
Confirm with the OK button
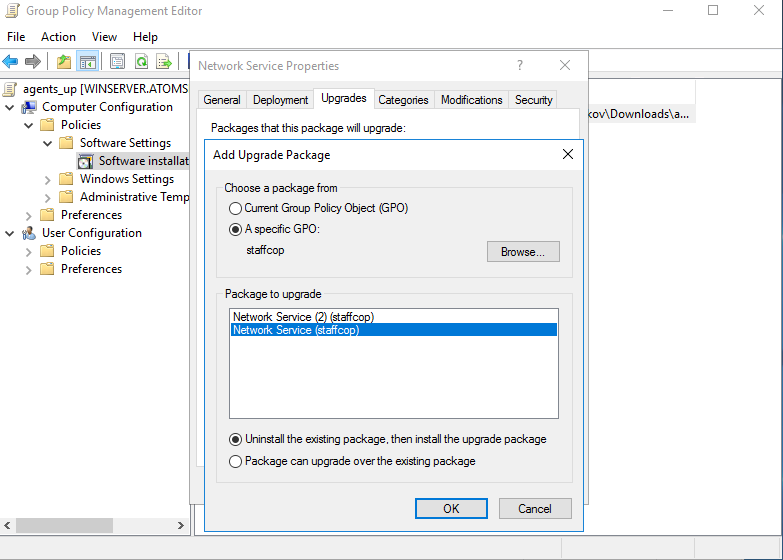click(451, 508)
